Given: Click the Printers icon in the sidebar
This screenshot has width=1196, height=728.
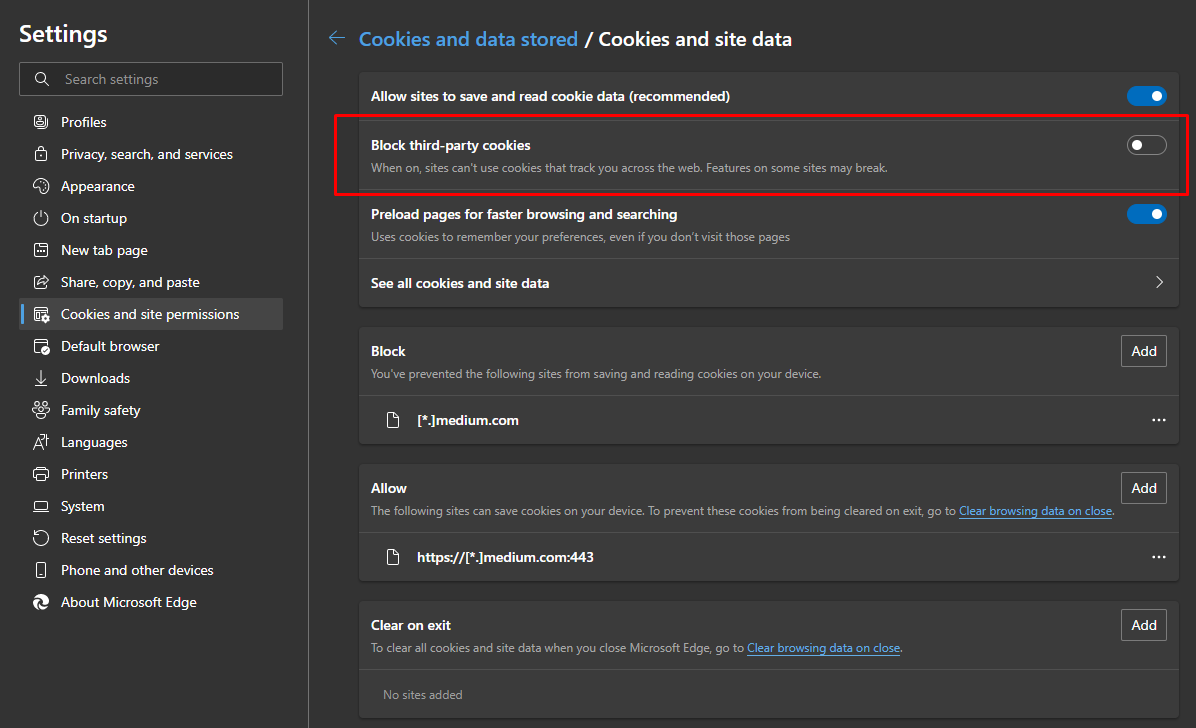Looking at the screenshot, I should [x=41, y=474].
